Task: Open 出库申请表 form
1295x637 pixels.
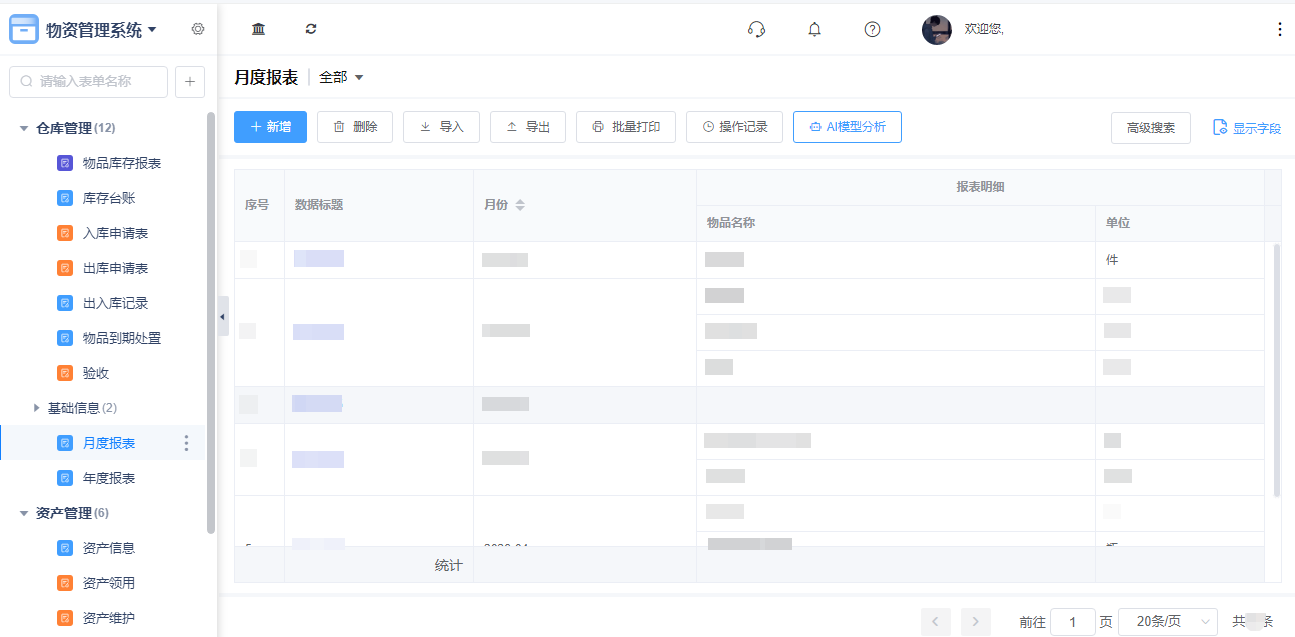Action: (x=115, y=268)
